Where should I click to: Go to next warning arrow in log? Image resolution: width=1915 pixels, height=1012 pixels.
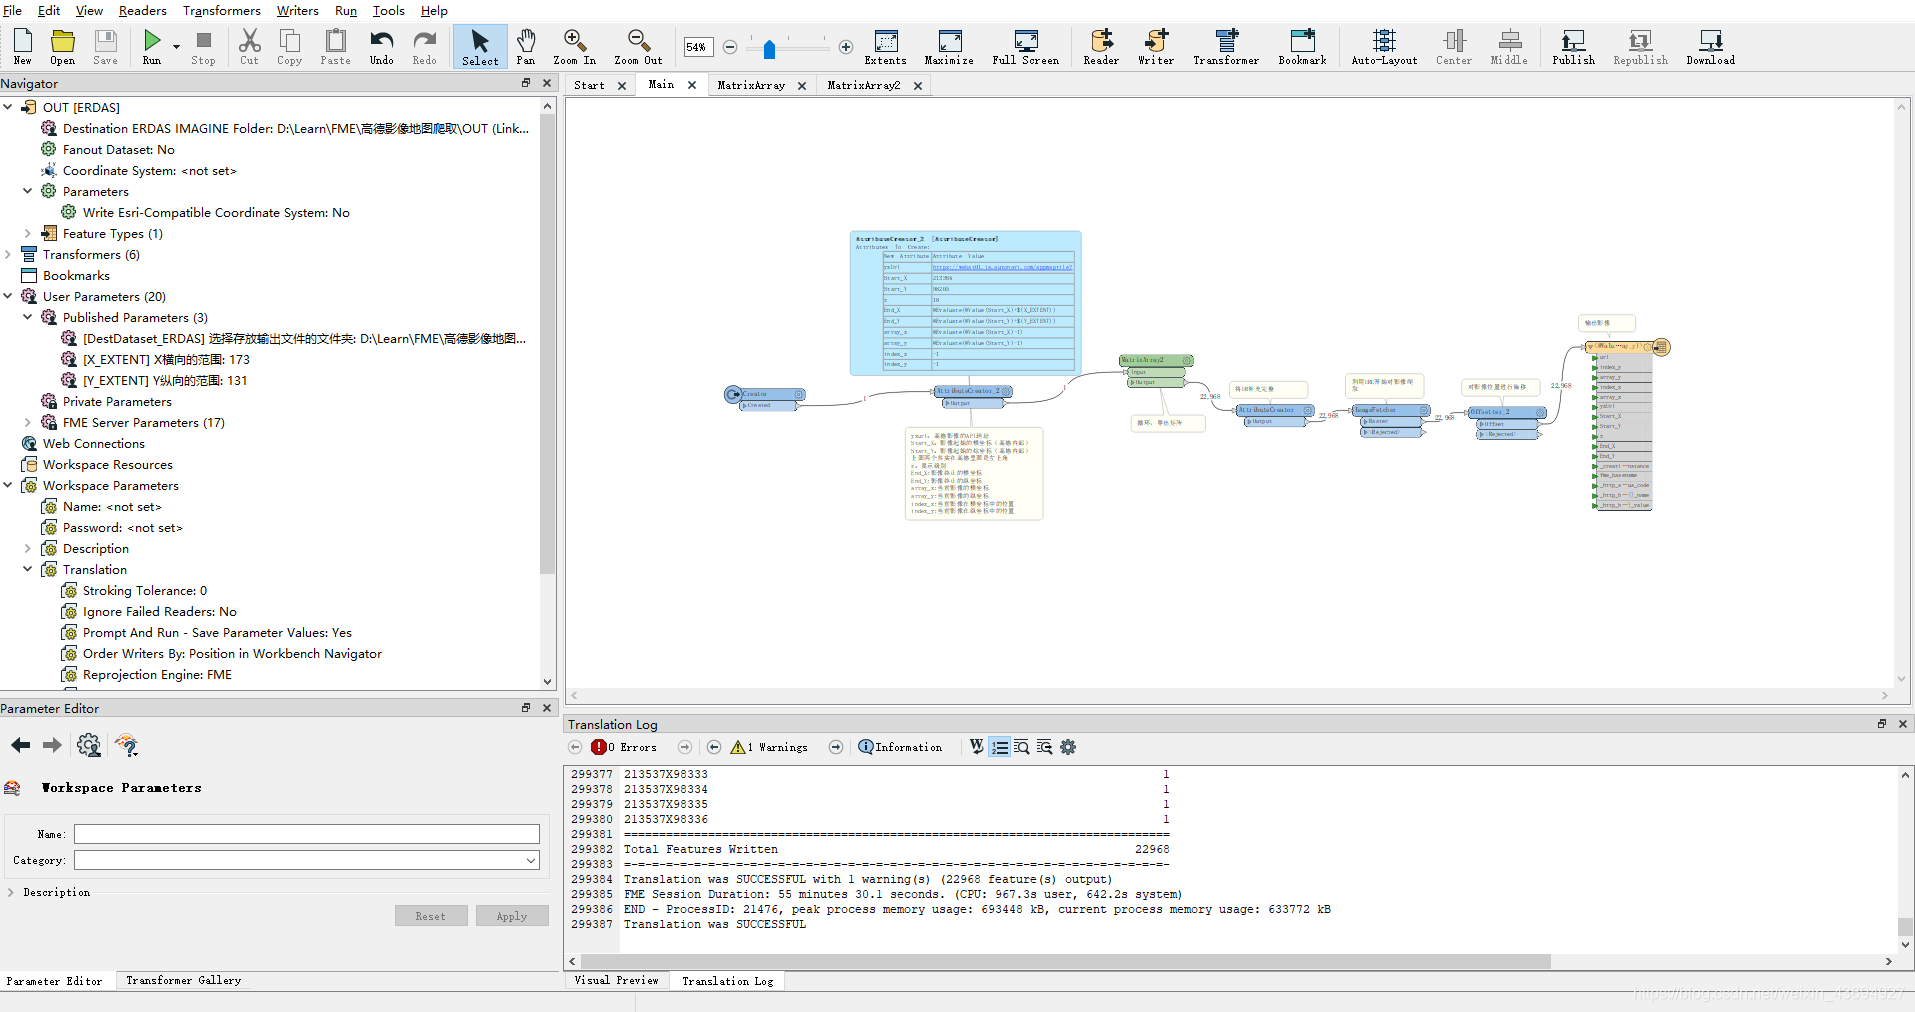(x=836, y=747)
